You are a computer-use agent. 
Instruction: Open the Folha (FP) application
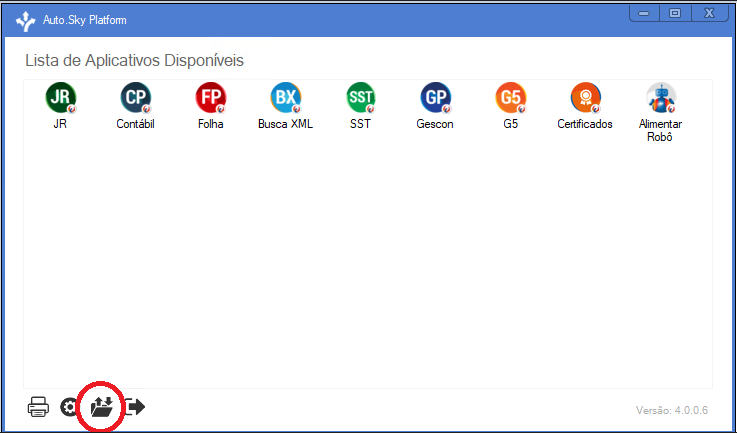coord(211,98)
